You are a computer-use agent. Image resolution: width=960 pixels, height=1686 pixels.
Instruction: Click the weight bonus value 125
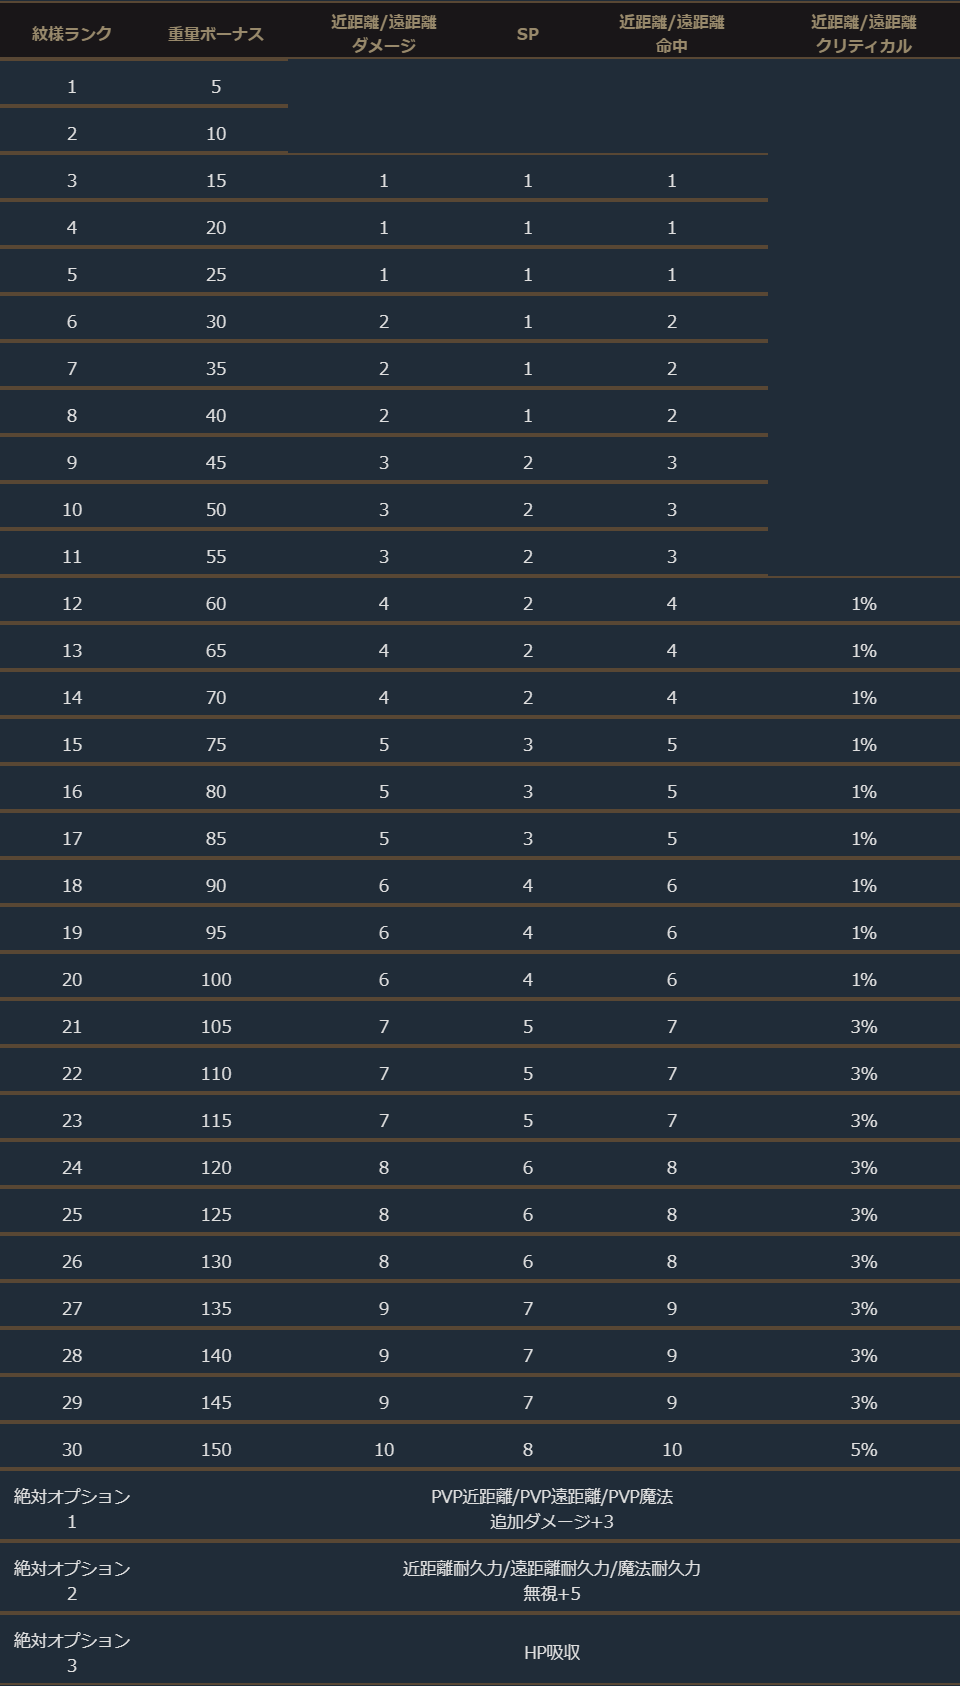click(216, 1214)
